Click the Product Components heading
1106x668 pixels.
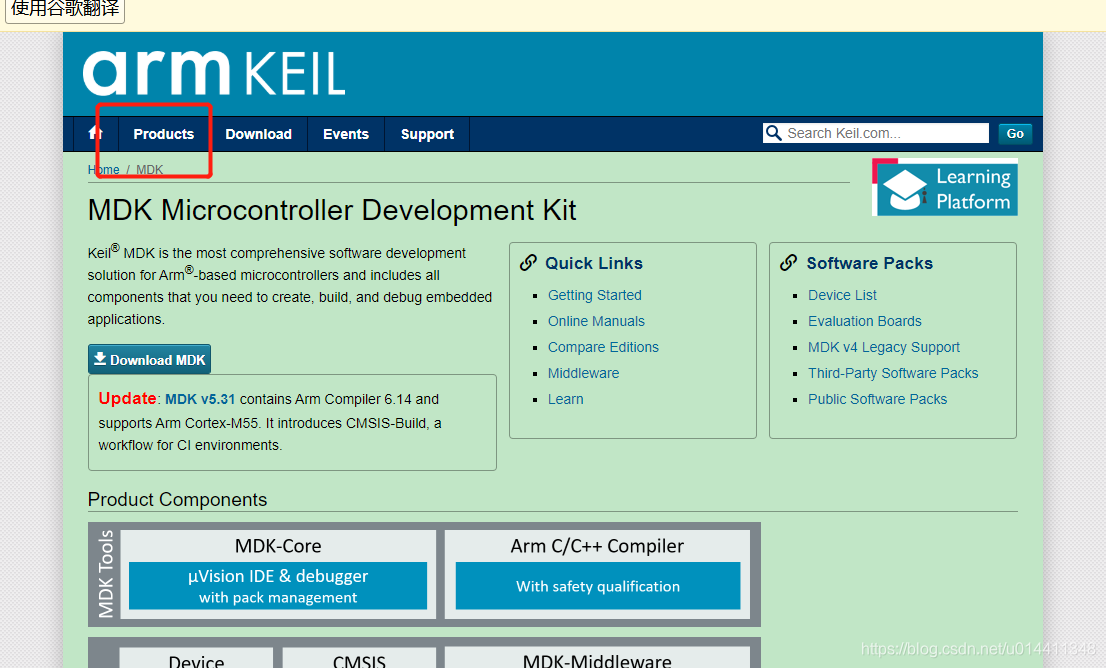pos(177,499)
